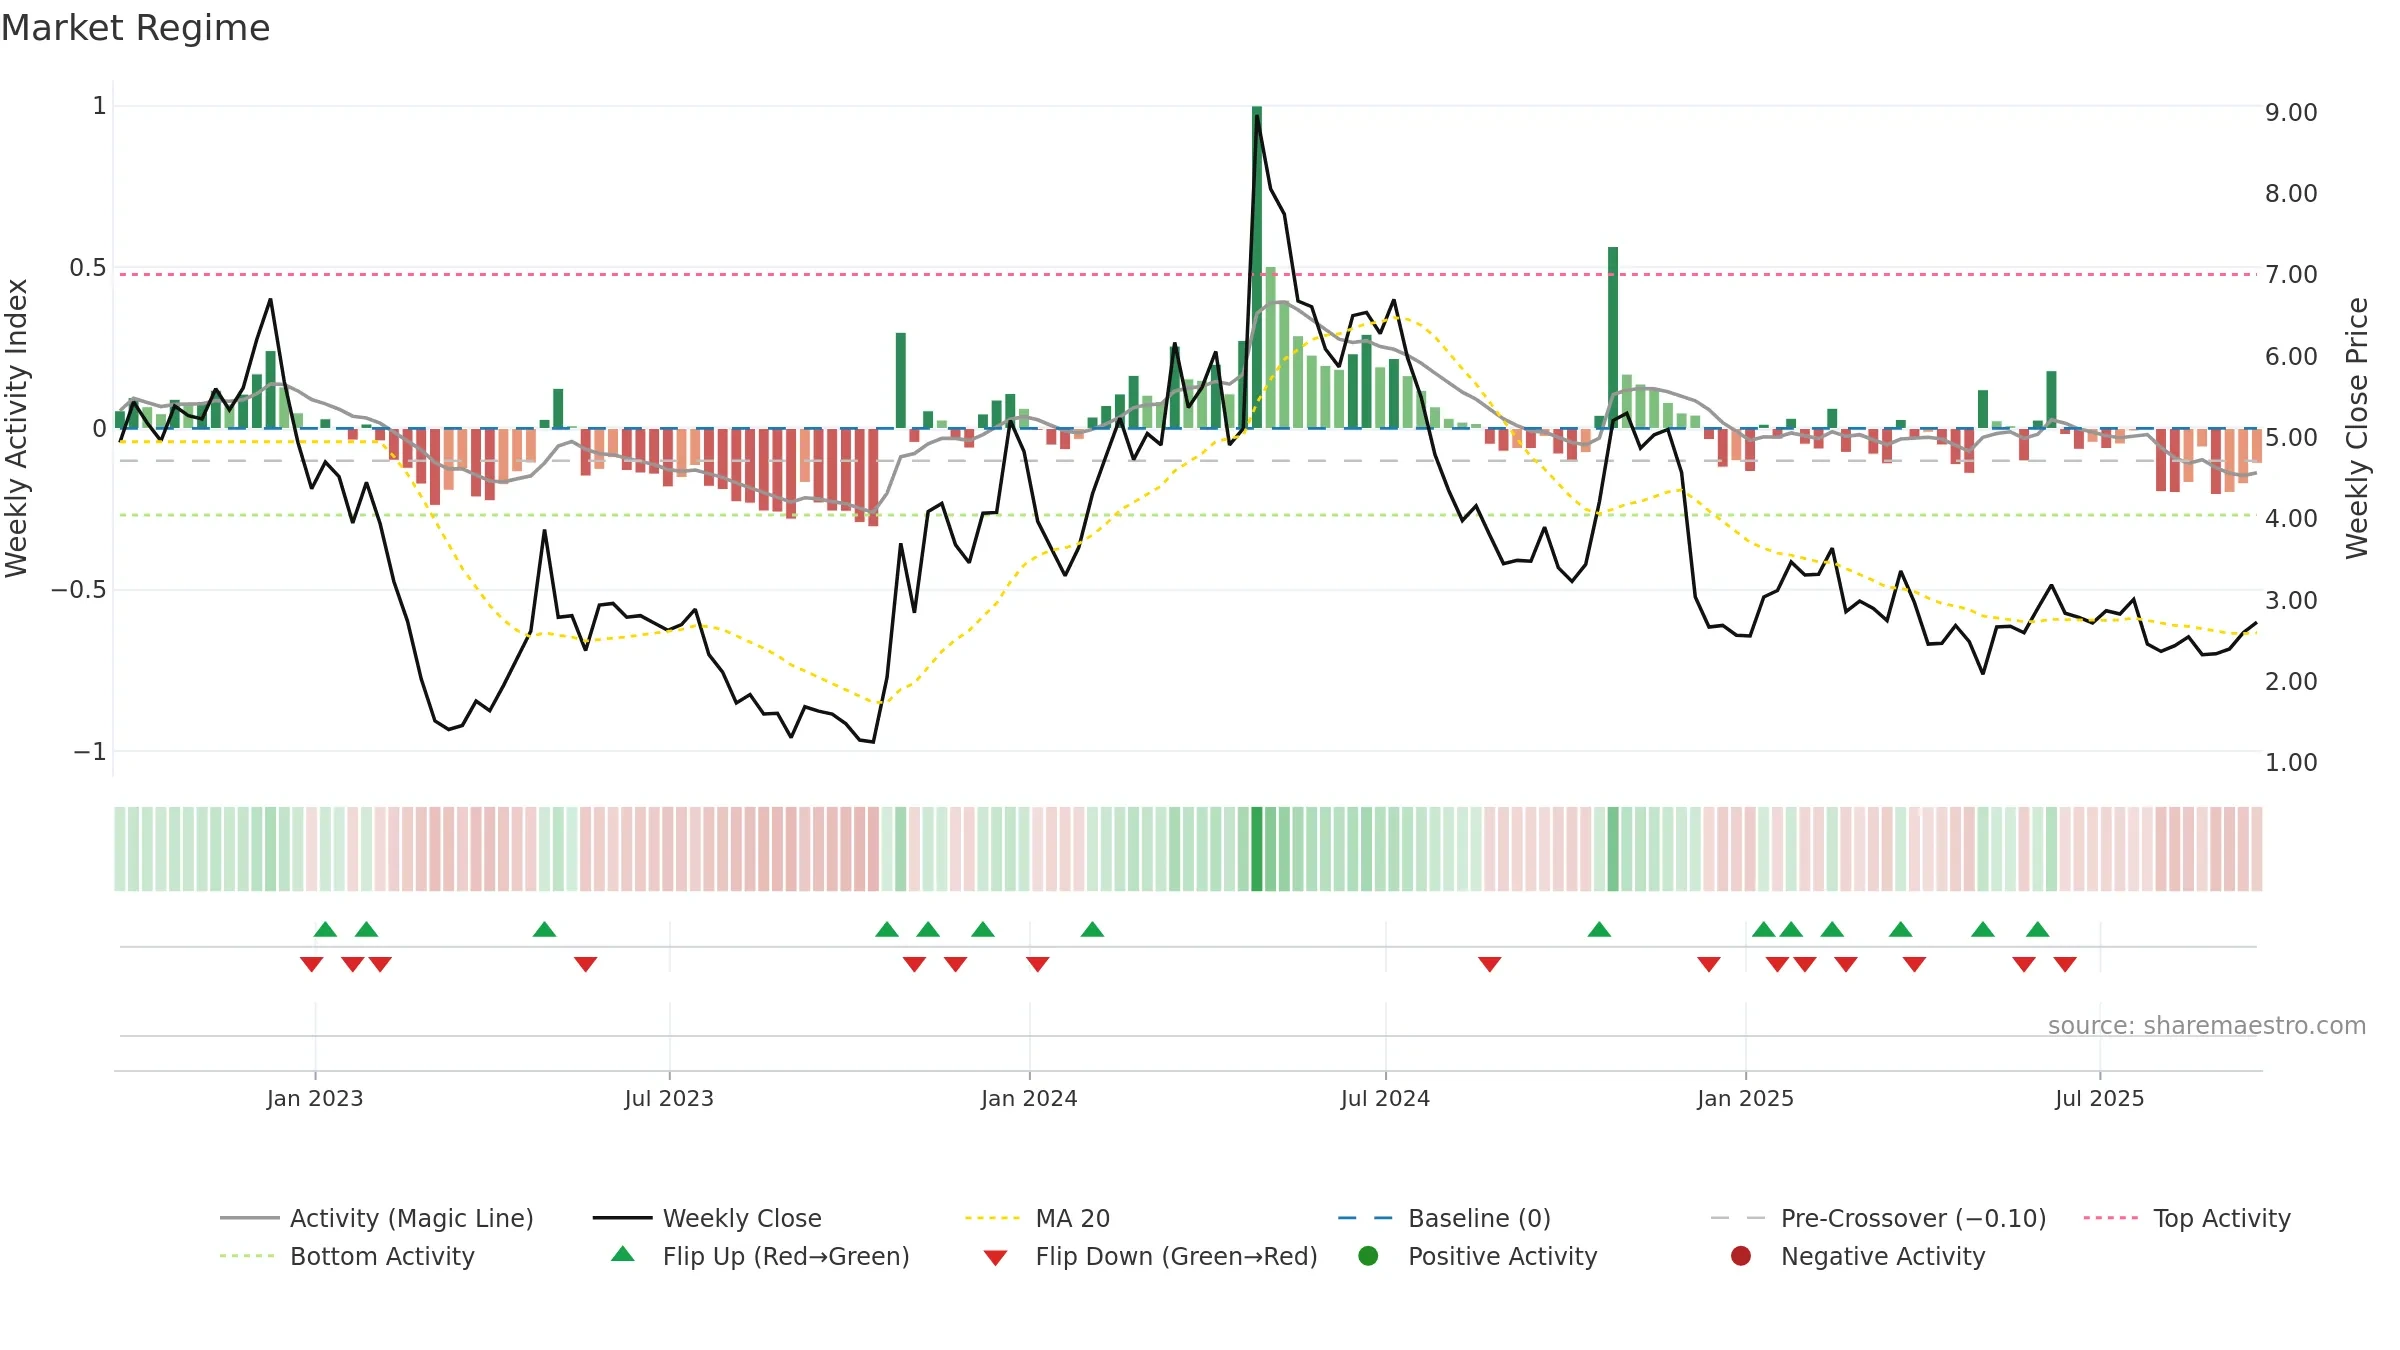Toggle the Positive Activity legend entry
The width and height of the screenshot is (2400, 1350).
click(1478, 1256)
